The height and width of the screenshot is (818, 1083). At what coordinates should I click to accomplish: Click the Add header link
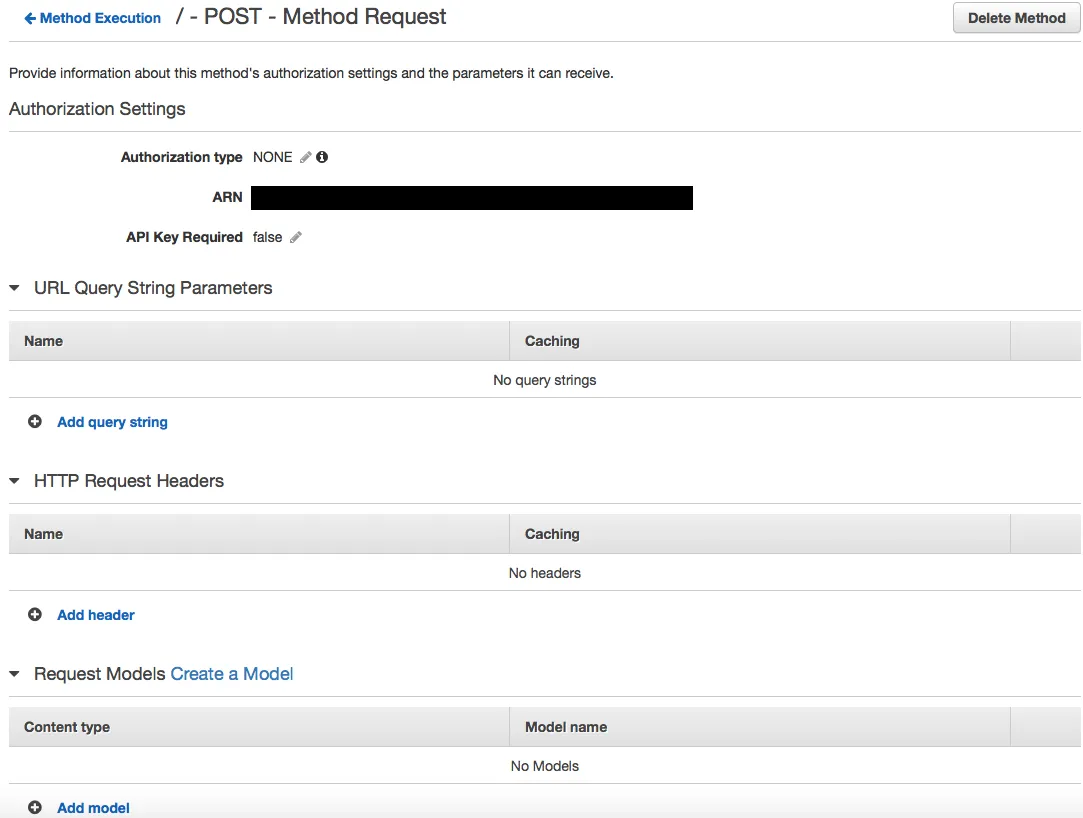(x=96, y=615)
